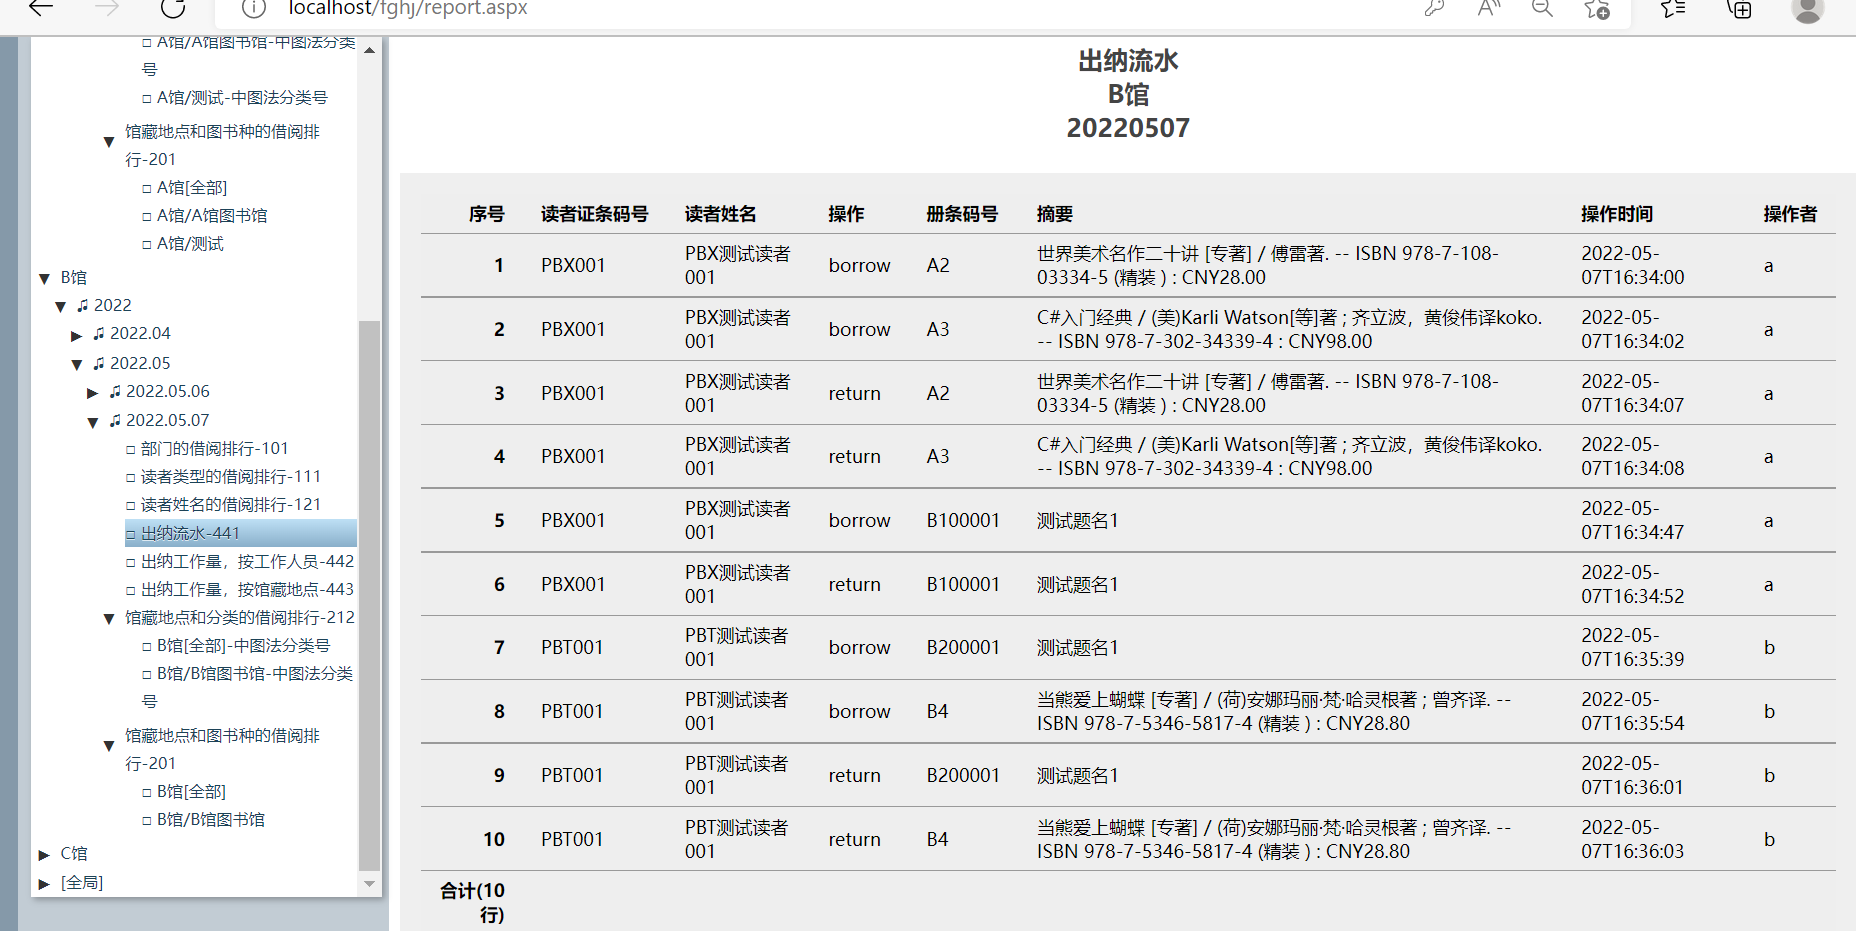The image size is (1856, 931).
Task: Expand the [全局] tree node
Action: point(44,883)
